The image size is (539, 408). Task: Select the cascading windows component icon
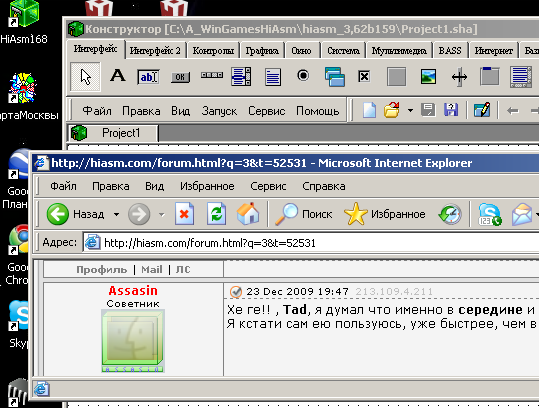[x=334, y=76]
